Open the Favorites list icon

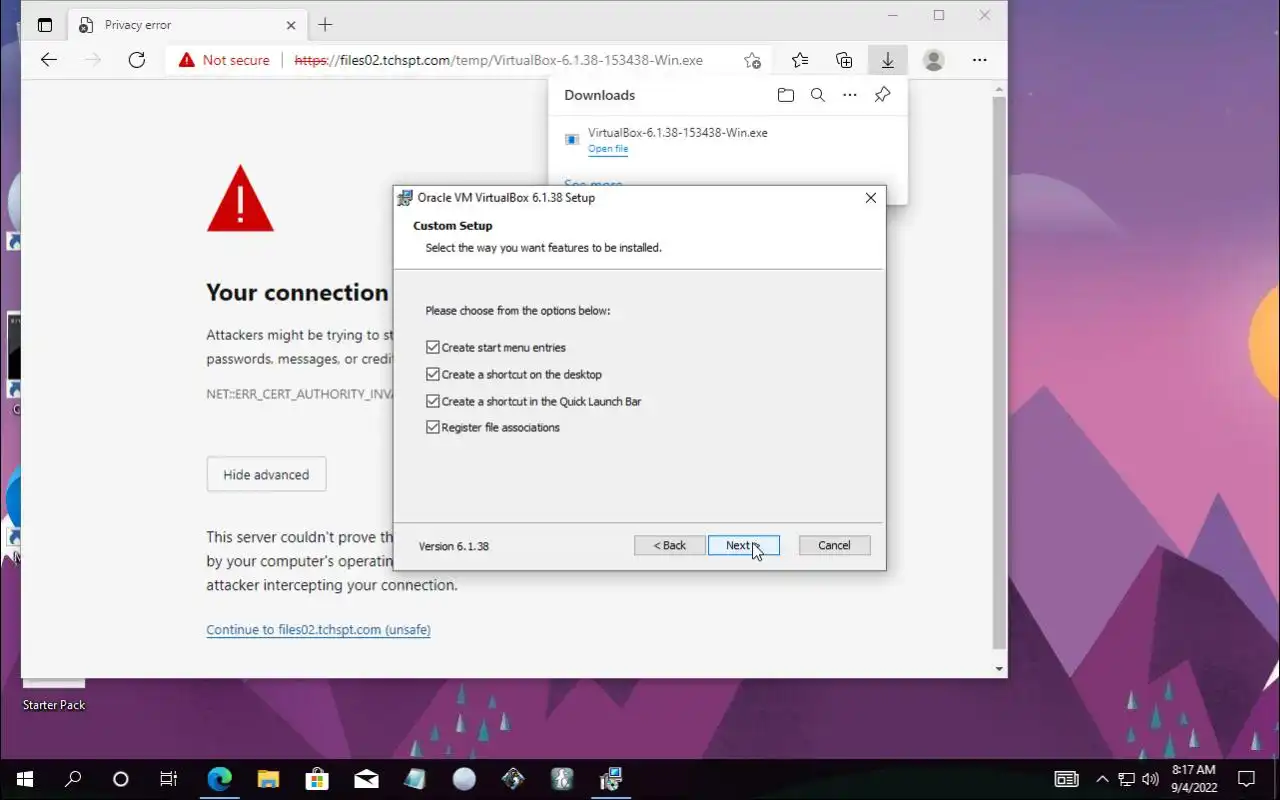click(x=800, y=60)
